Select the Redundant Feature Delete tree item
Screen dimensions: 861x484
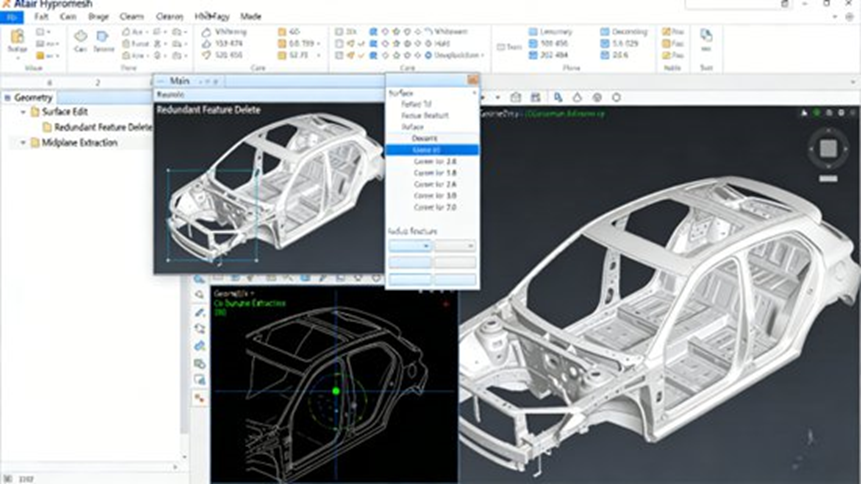tap(102, 128)
